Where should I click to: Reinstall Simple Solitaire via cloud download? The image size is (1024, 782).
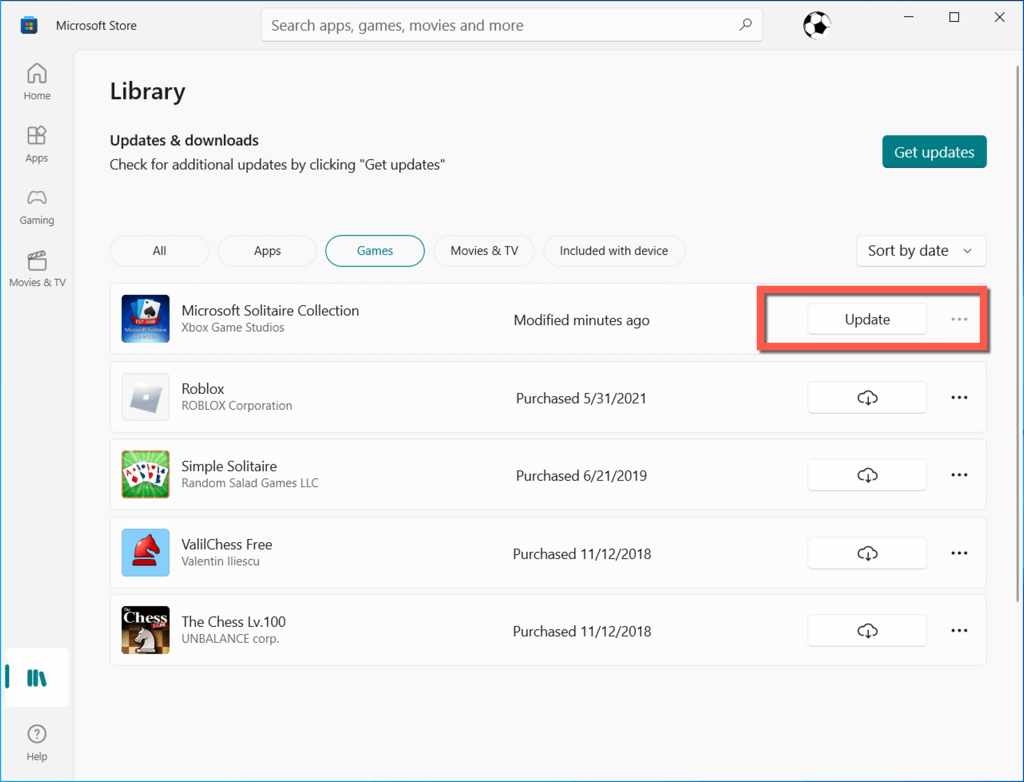point(867,476)
